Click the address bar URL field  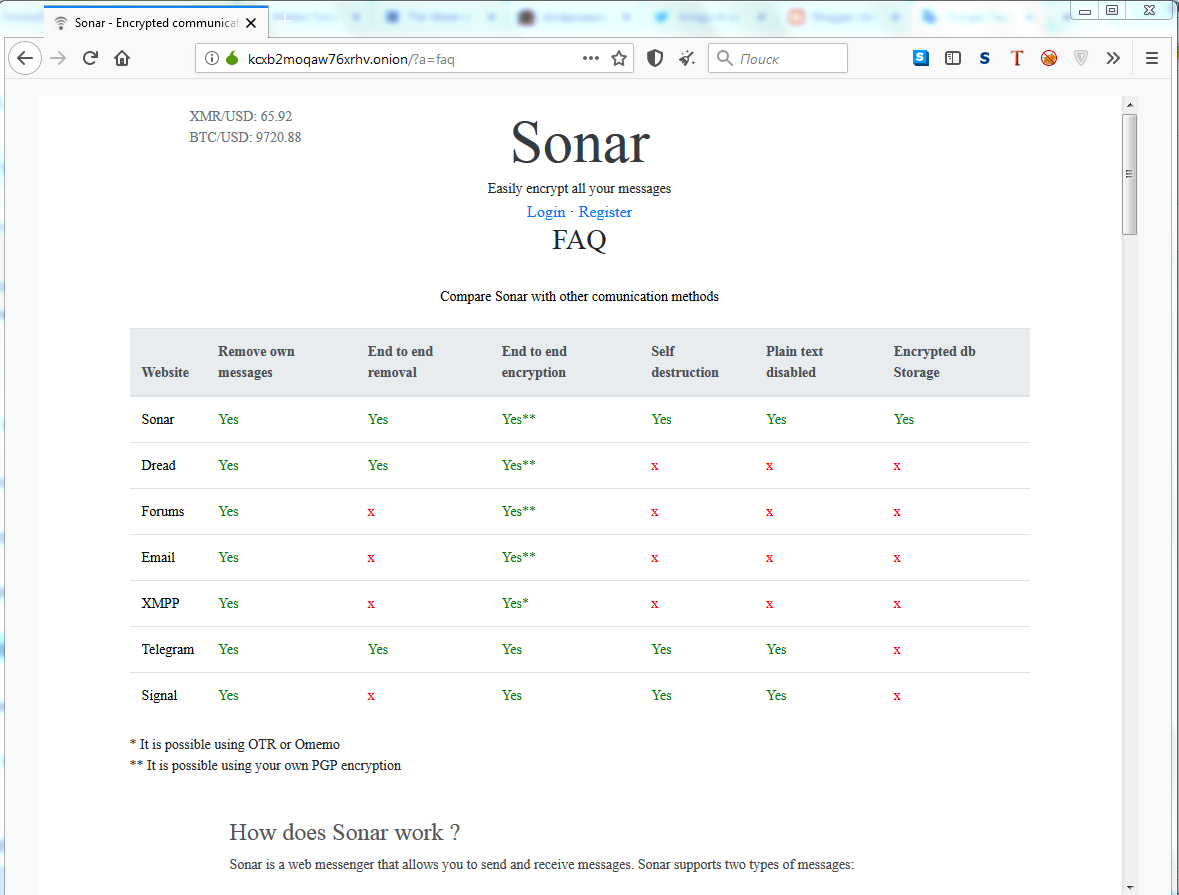414,59
